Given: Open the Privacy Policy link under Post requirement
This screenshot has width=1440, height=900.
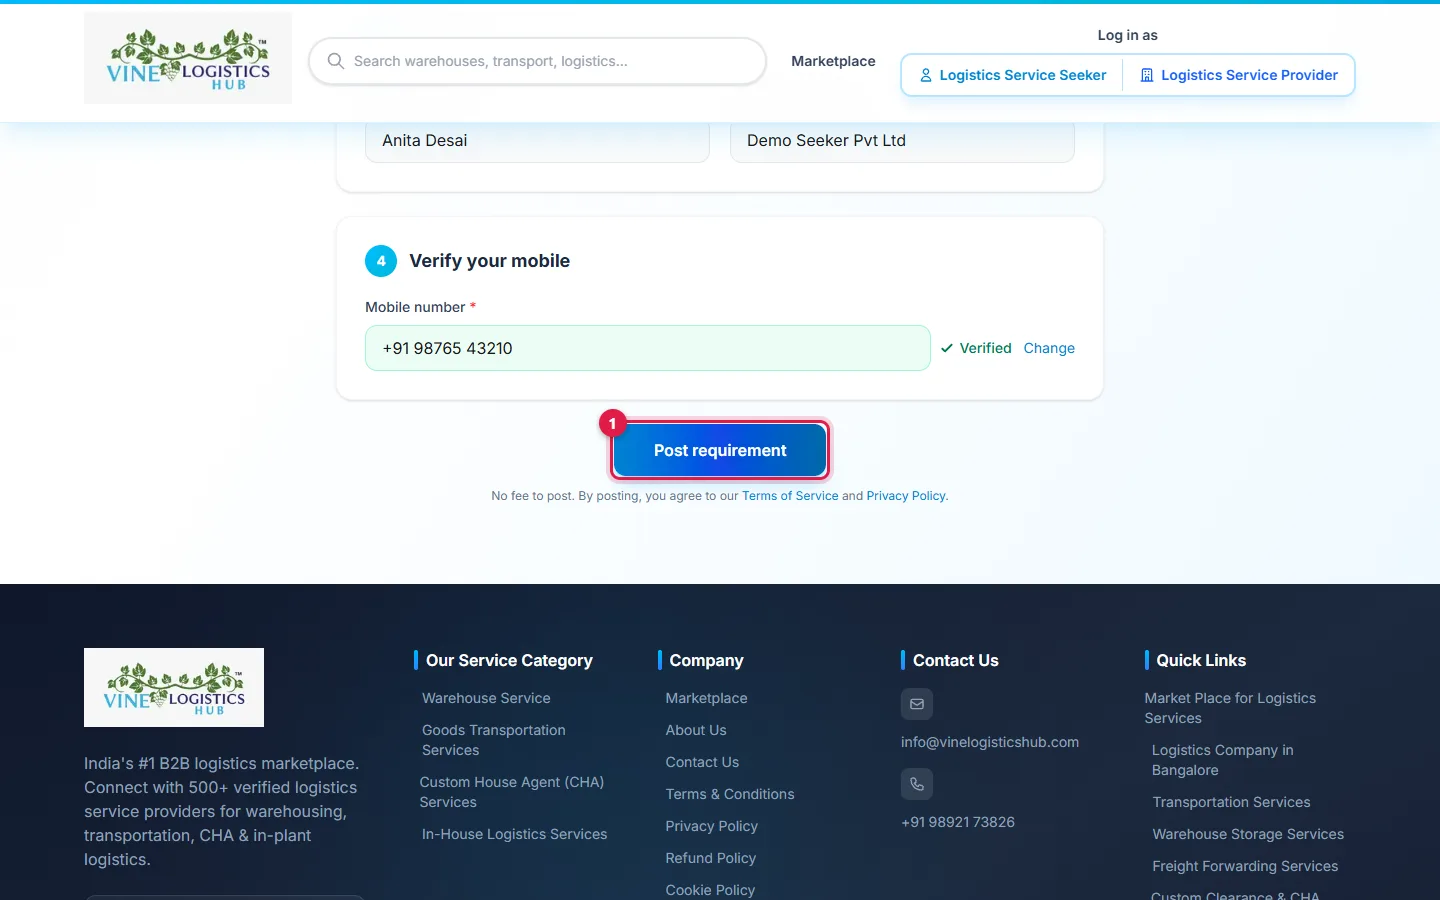Looking at the screenshot, I should pyautogui.click(x=906, y=496).
